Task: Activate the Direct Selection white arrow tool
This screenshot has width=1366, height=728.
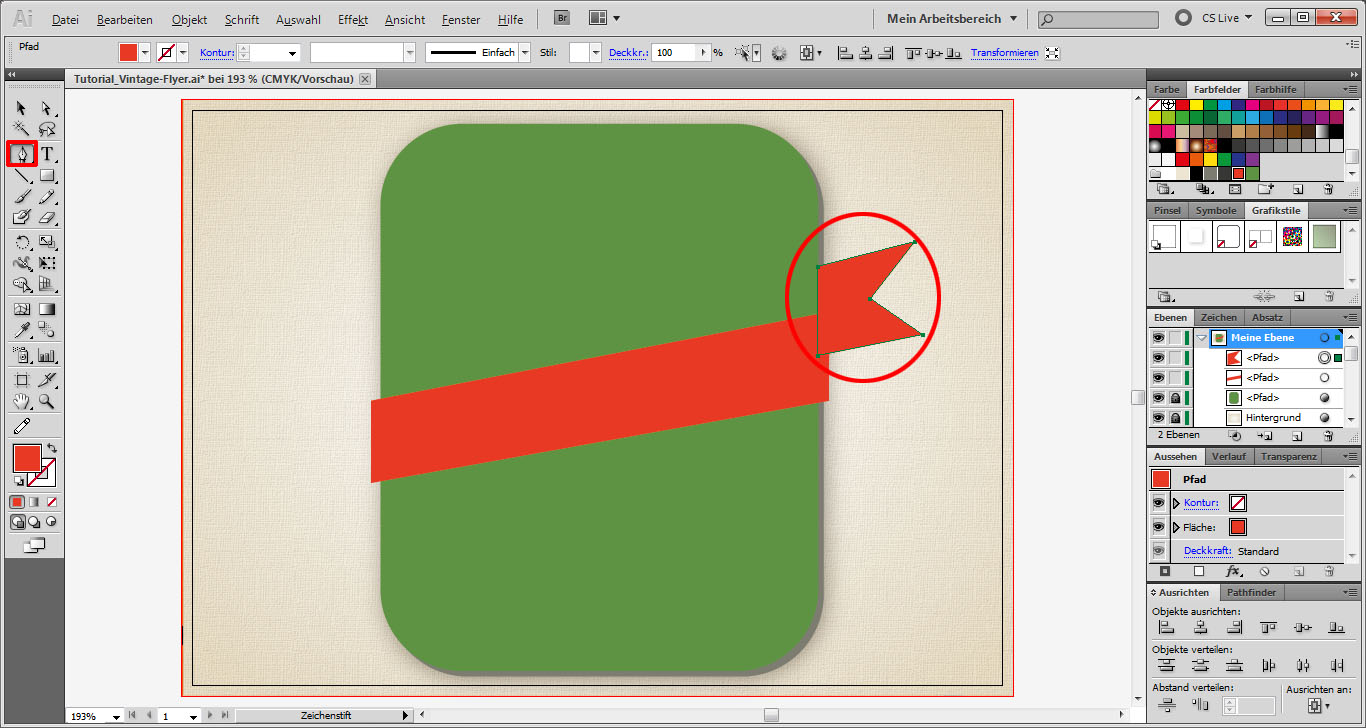Action: (46, 108)
